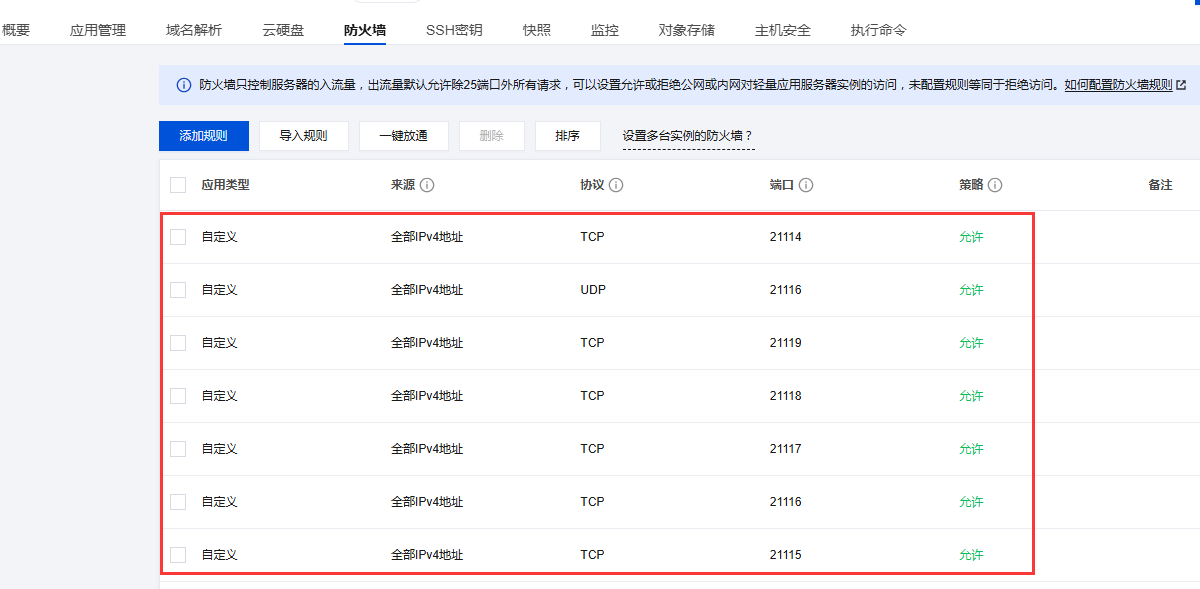Select the UDP port 21116 rule checkbox

pyautogui.click(x=178, y=290)
